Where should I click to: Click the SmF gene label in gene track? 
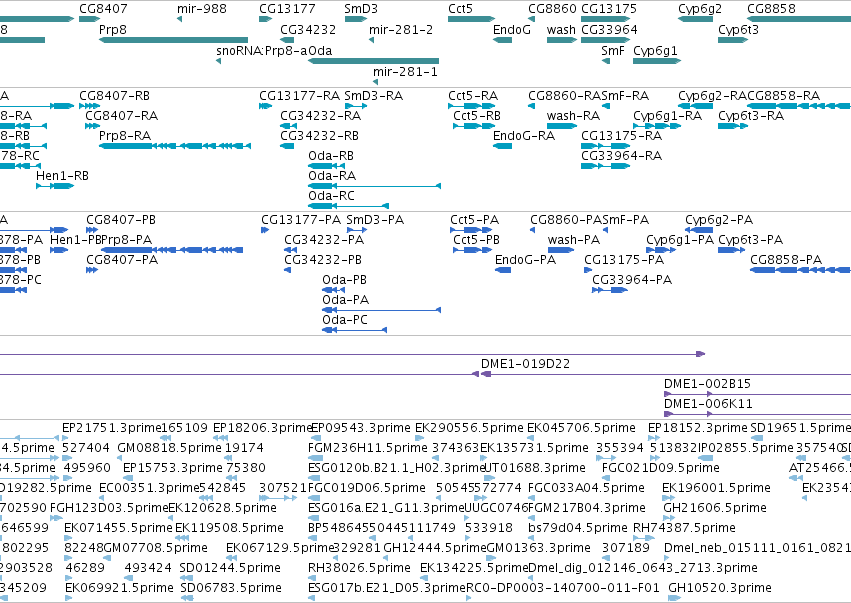coord(613,51)
